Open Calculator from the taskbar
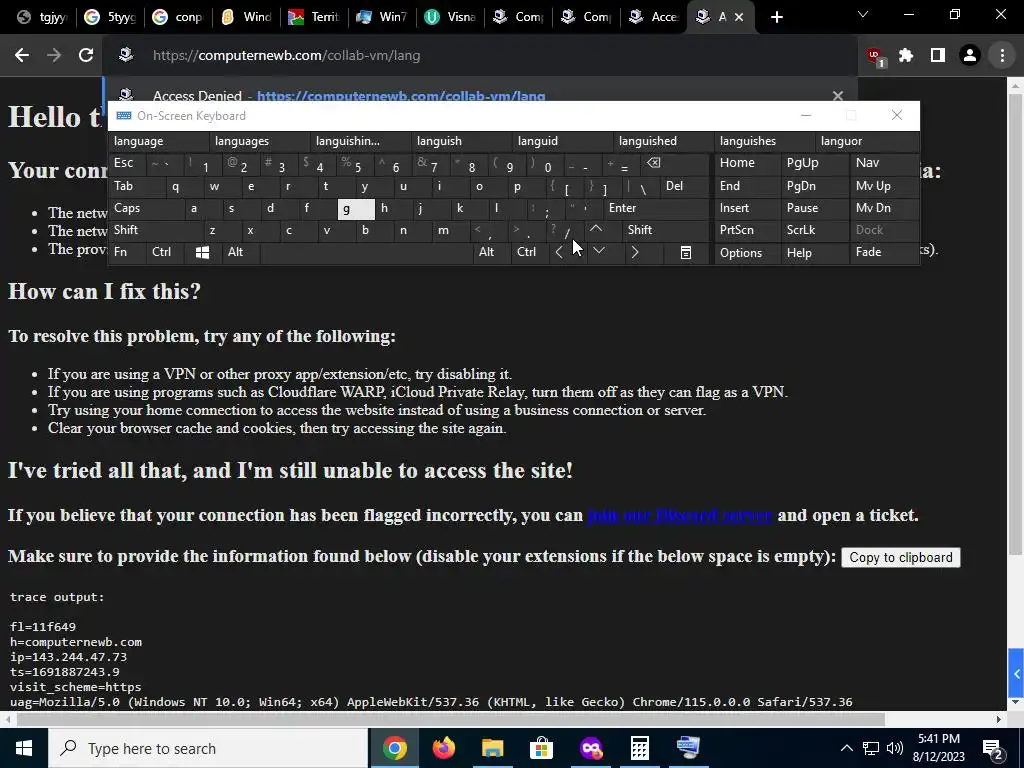1024x768 pixels. pos(639,748)
